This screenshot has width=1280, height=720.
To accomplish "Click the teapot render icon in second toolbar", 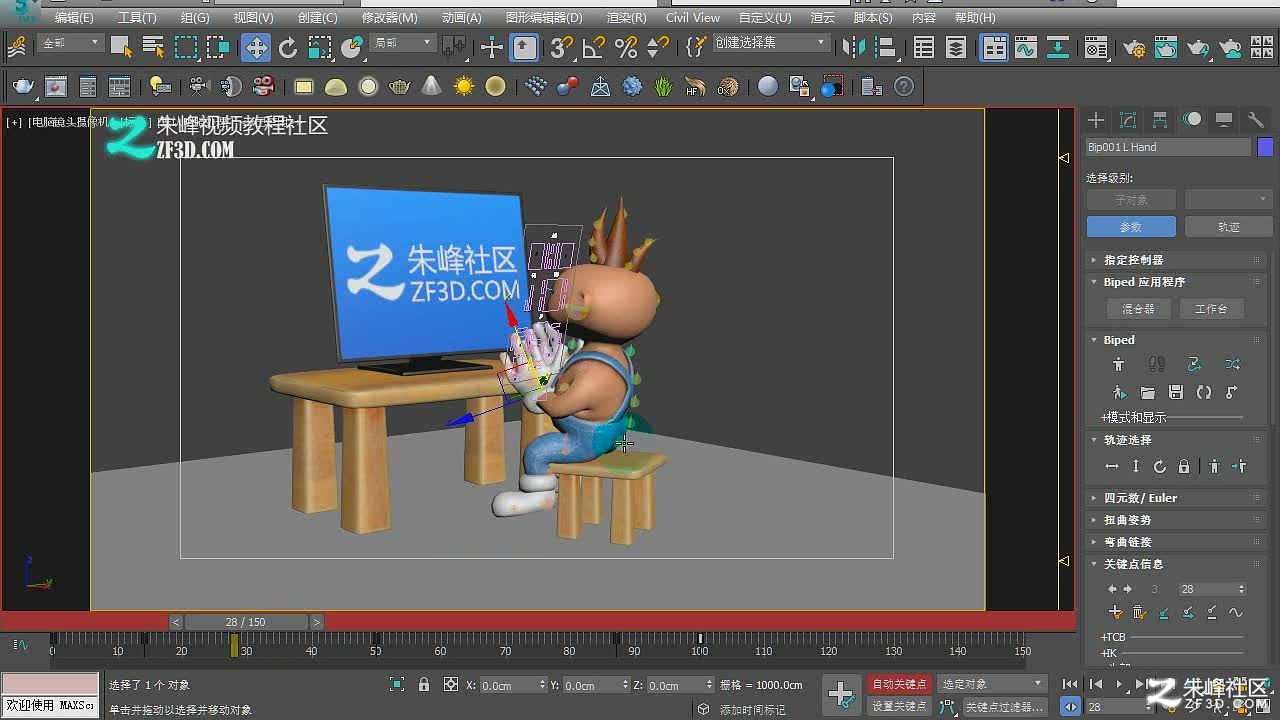I will point(22,87).
